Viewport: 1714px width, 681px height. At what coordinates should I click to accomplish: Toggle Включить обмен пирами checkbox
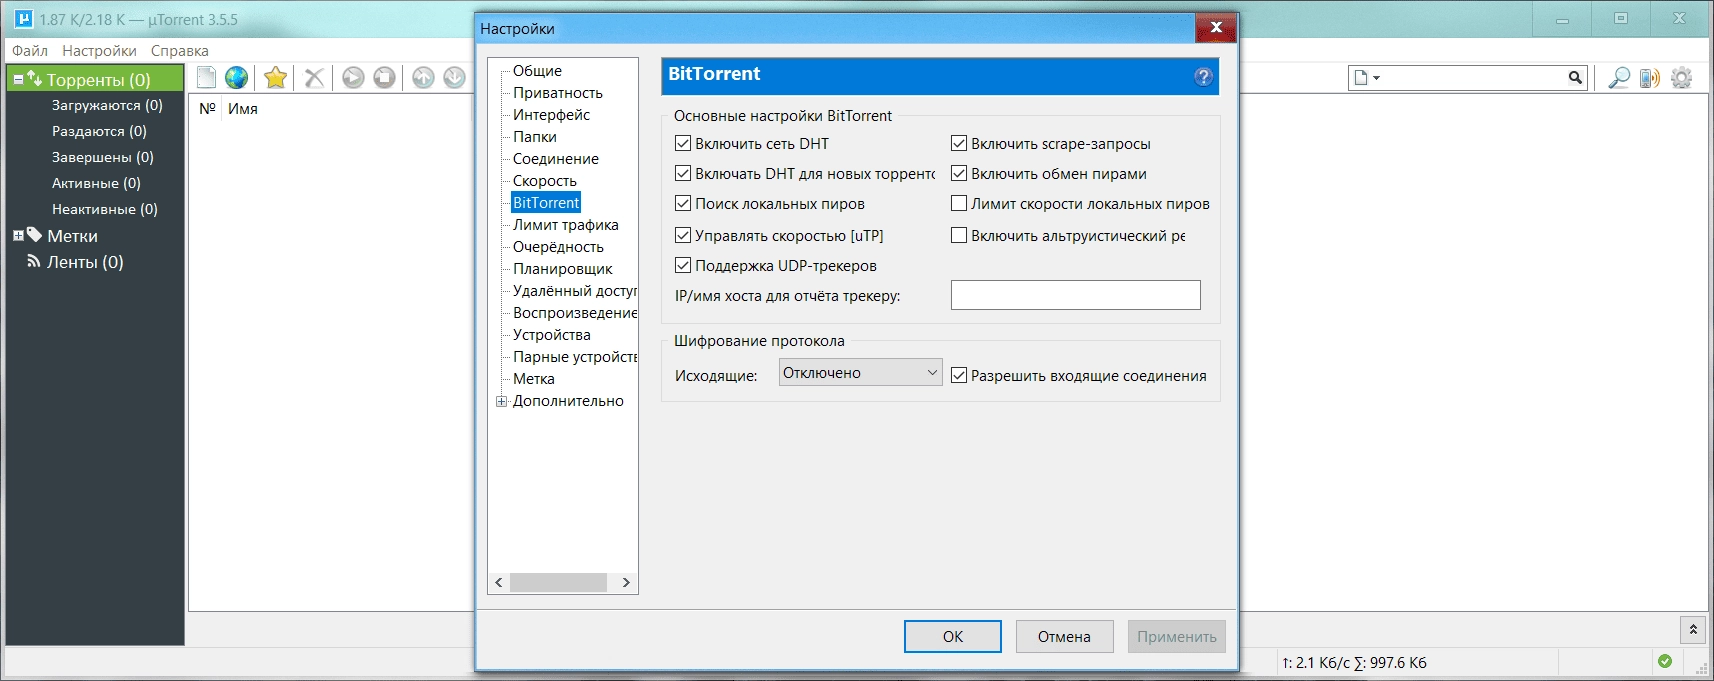[959, 173]
